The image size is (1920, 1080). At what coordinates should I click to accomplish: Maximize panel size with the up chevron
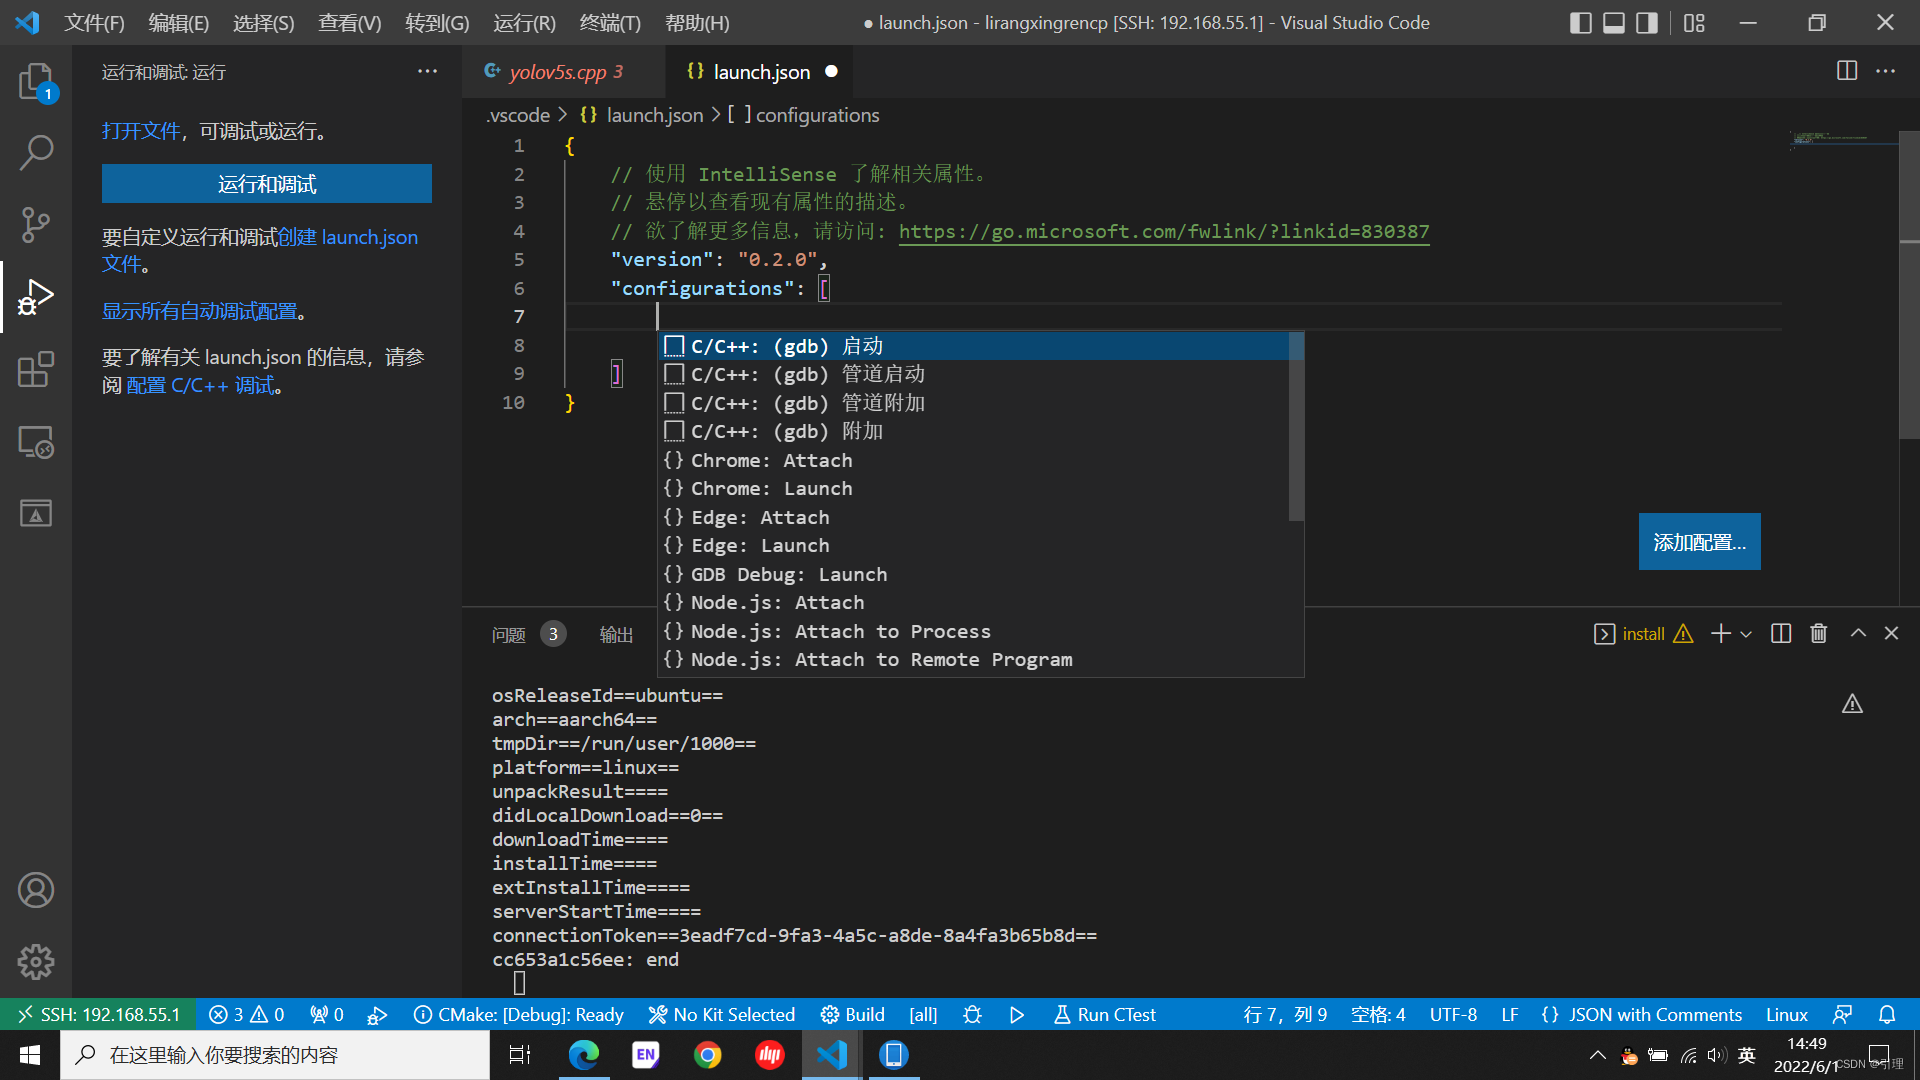coord(1858,633)
